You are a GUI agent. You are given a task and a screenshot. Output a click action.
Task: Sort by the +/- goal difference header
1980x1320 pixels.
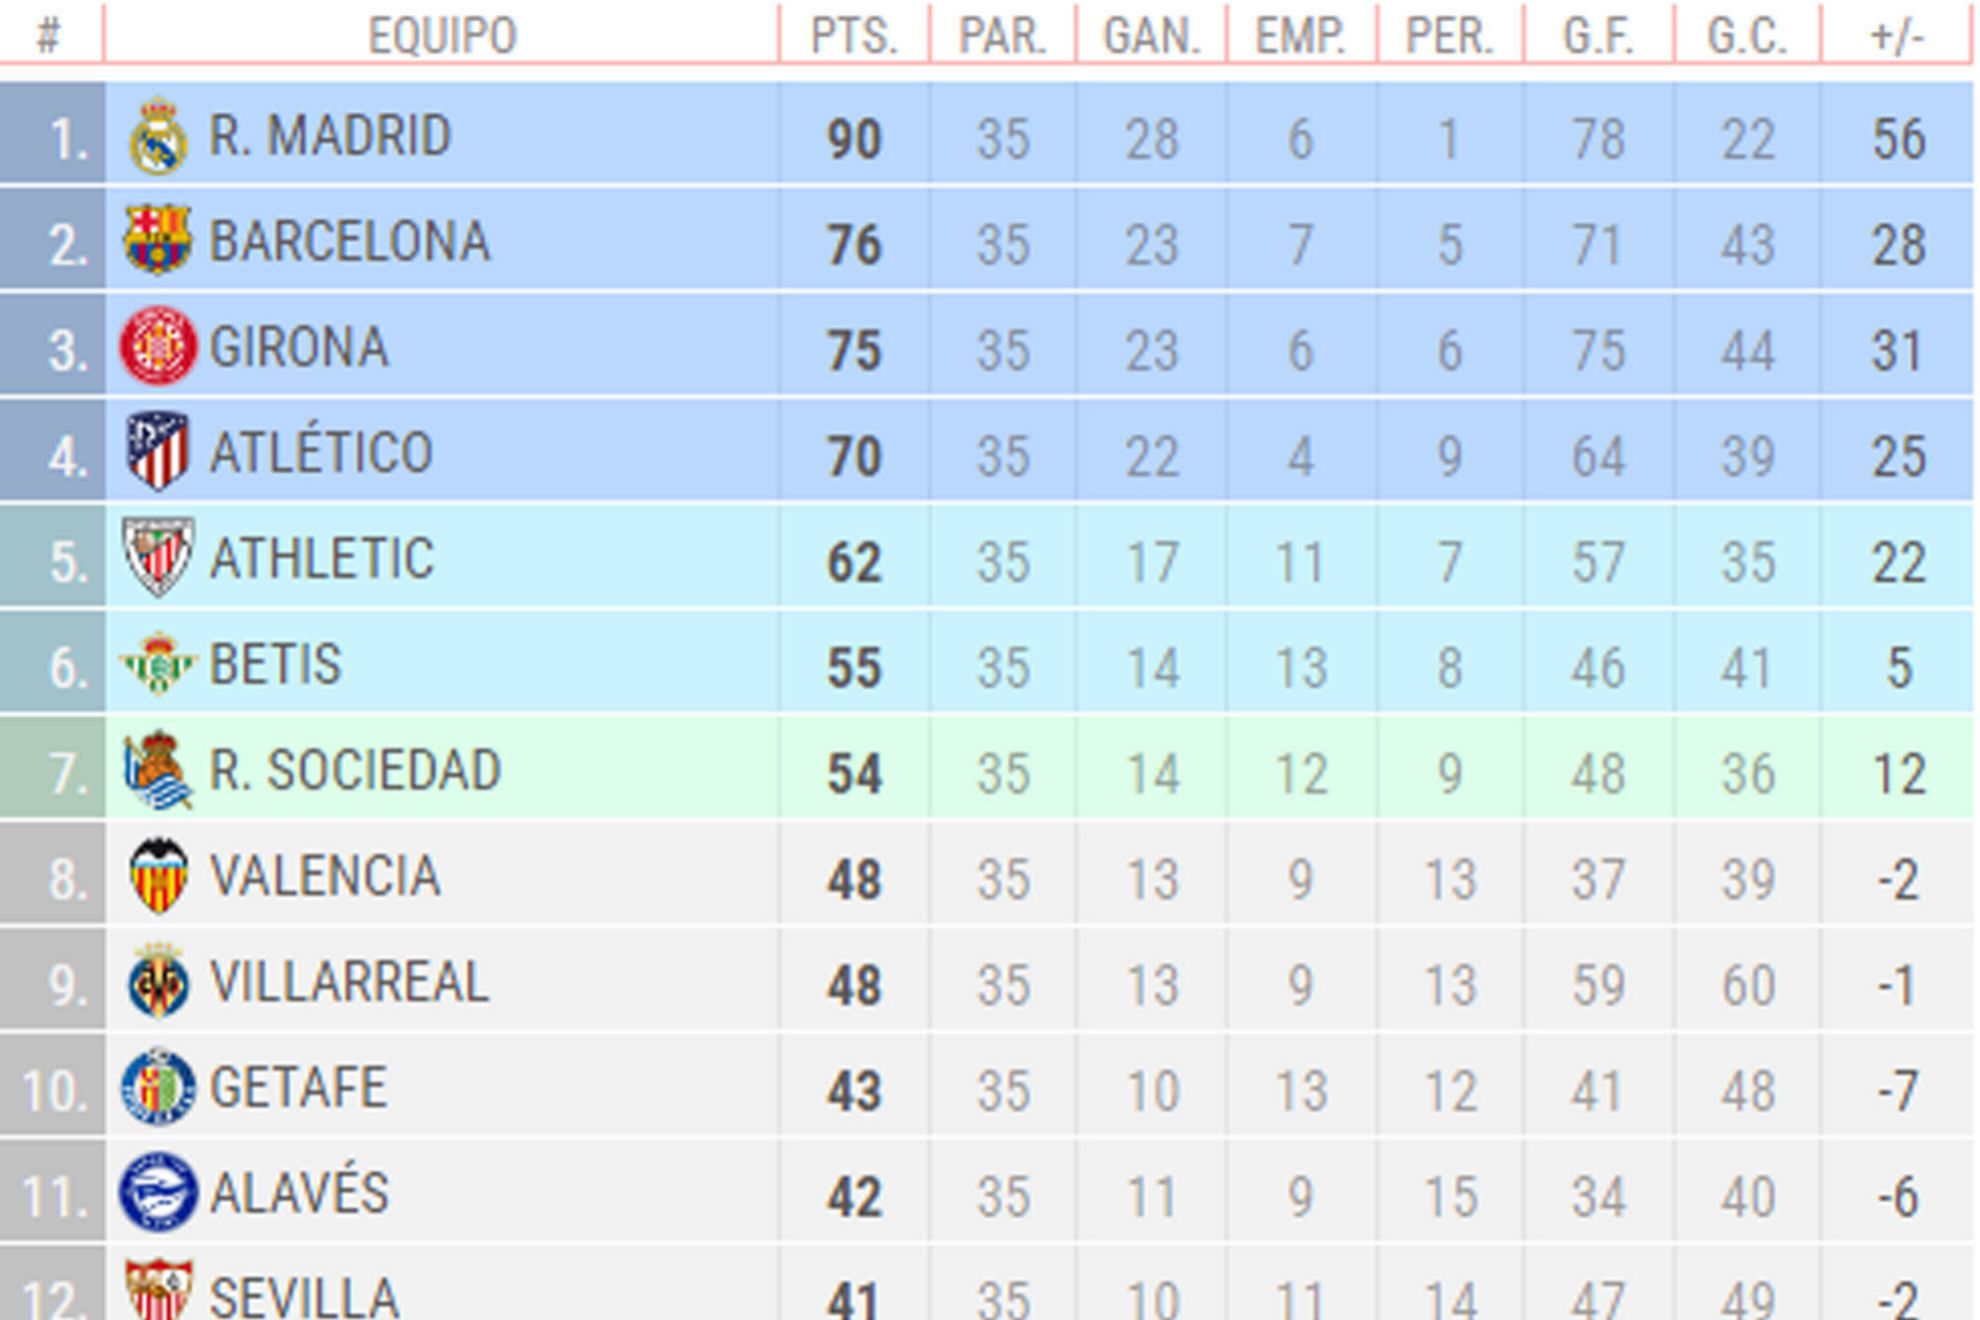coord(1897,37)
